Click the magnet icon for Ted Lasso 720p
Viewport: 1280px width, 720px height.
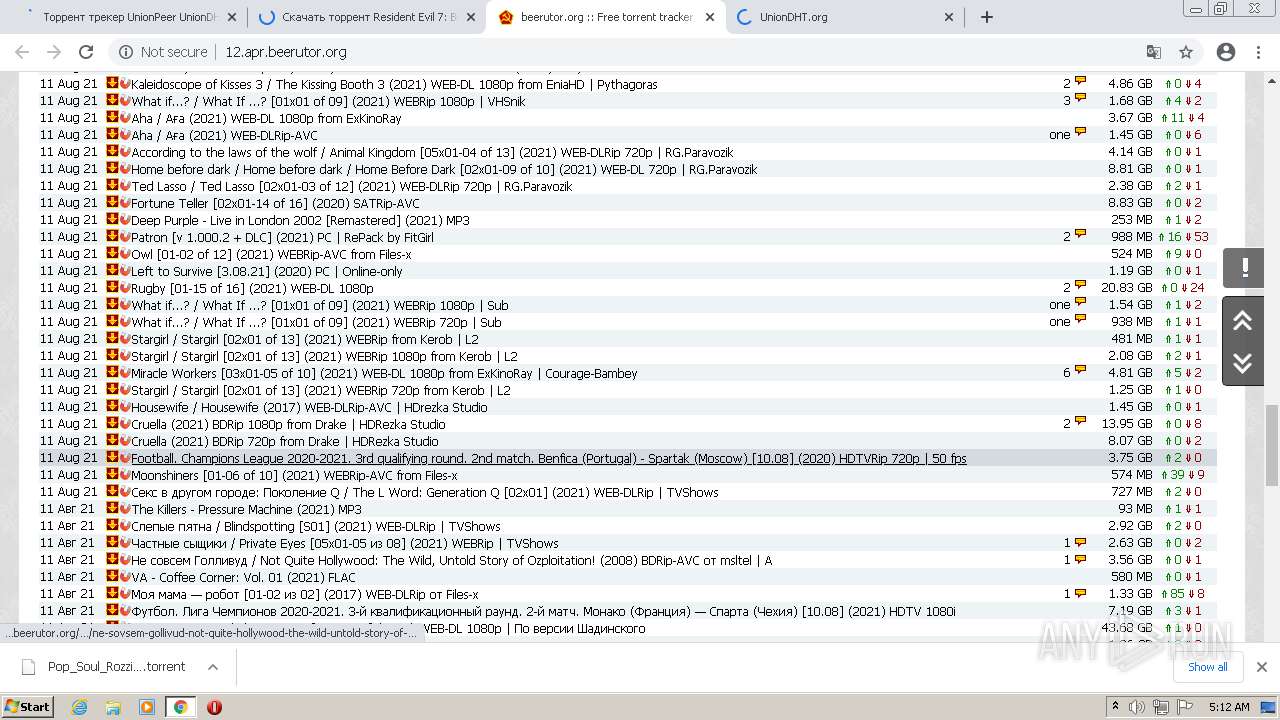click(x=125, y=186)
